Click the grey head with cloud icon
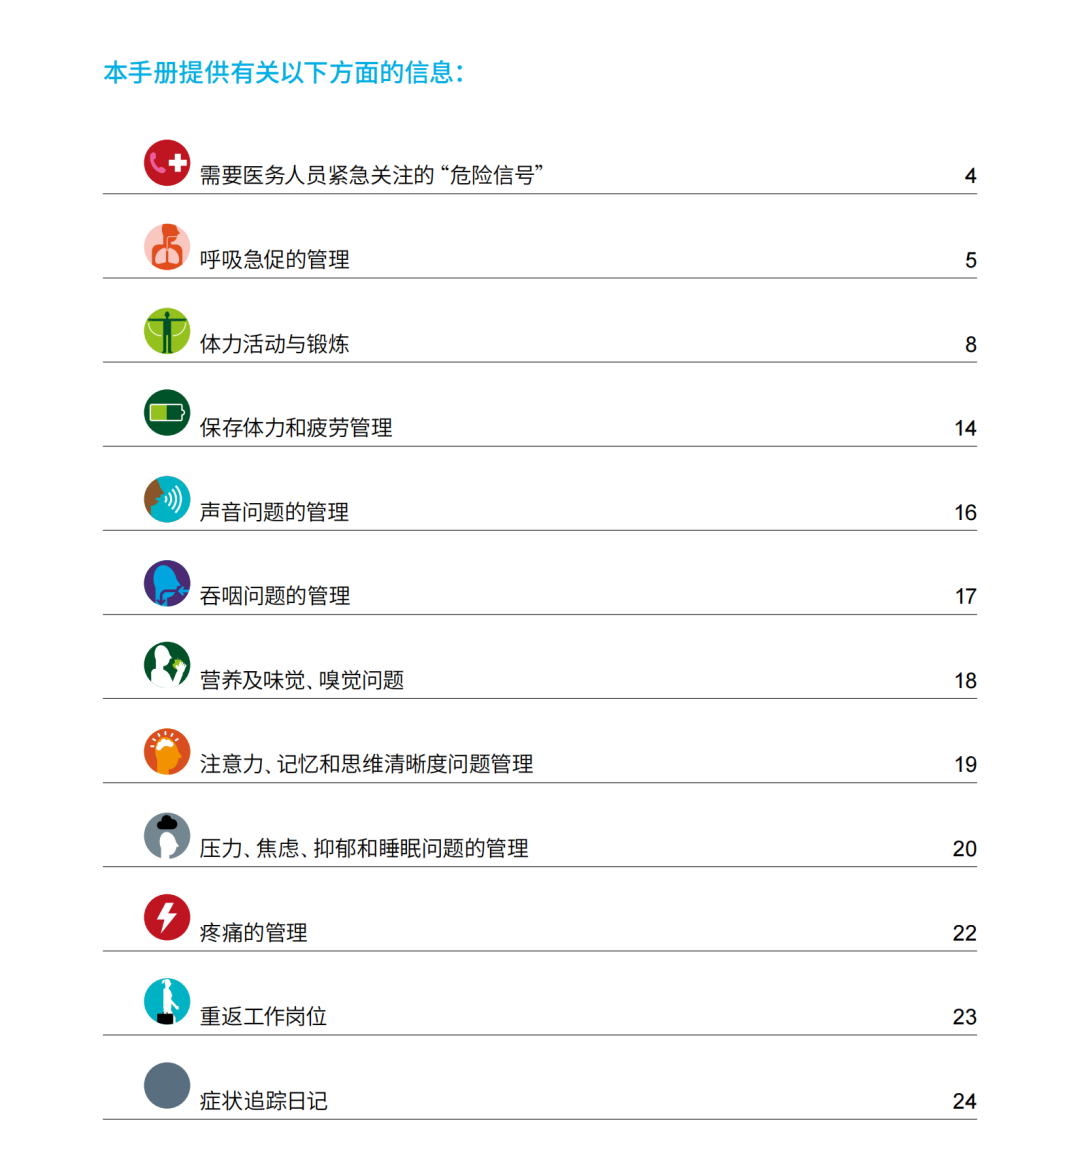The width and height of the screenshot is (1080, 1149). [x=166, y=835]
